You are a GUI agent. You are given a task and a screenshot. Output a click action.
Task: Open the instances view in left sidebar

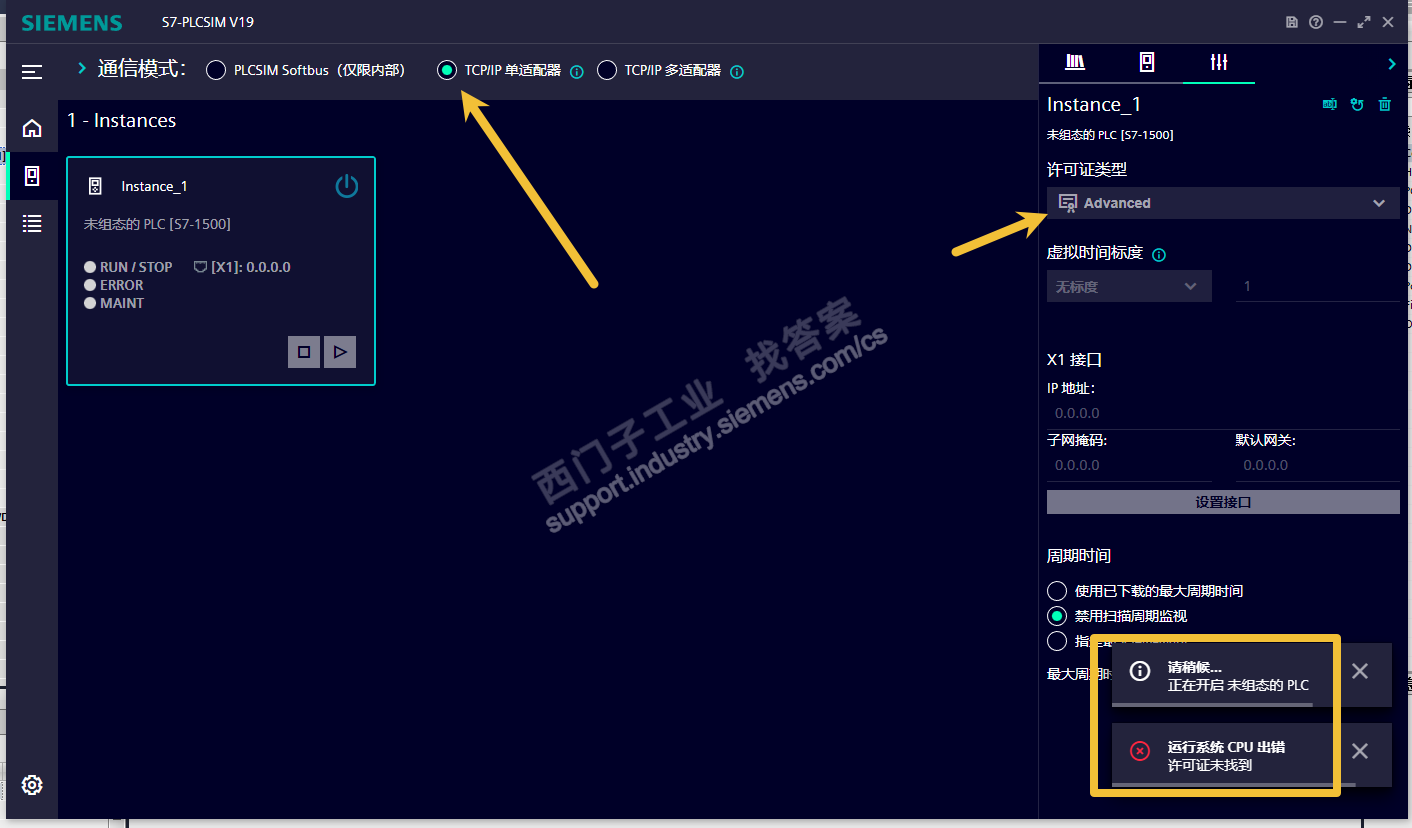click(x=32, y=176)
